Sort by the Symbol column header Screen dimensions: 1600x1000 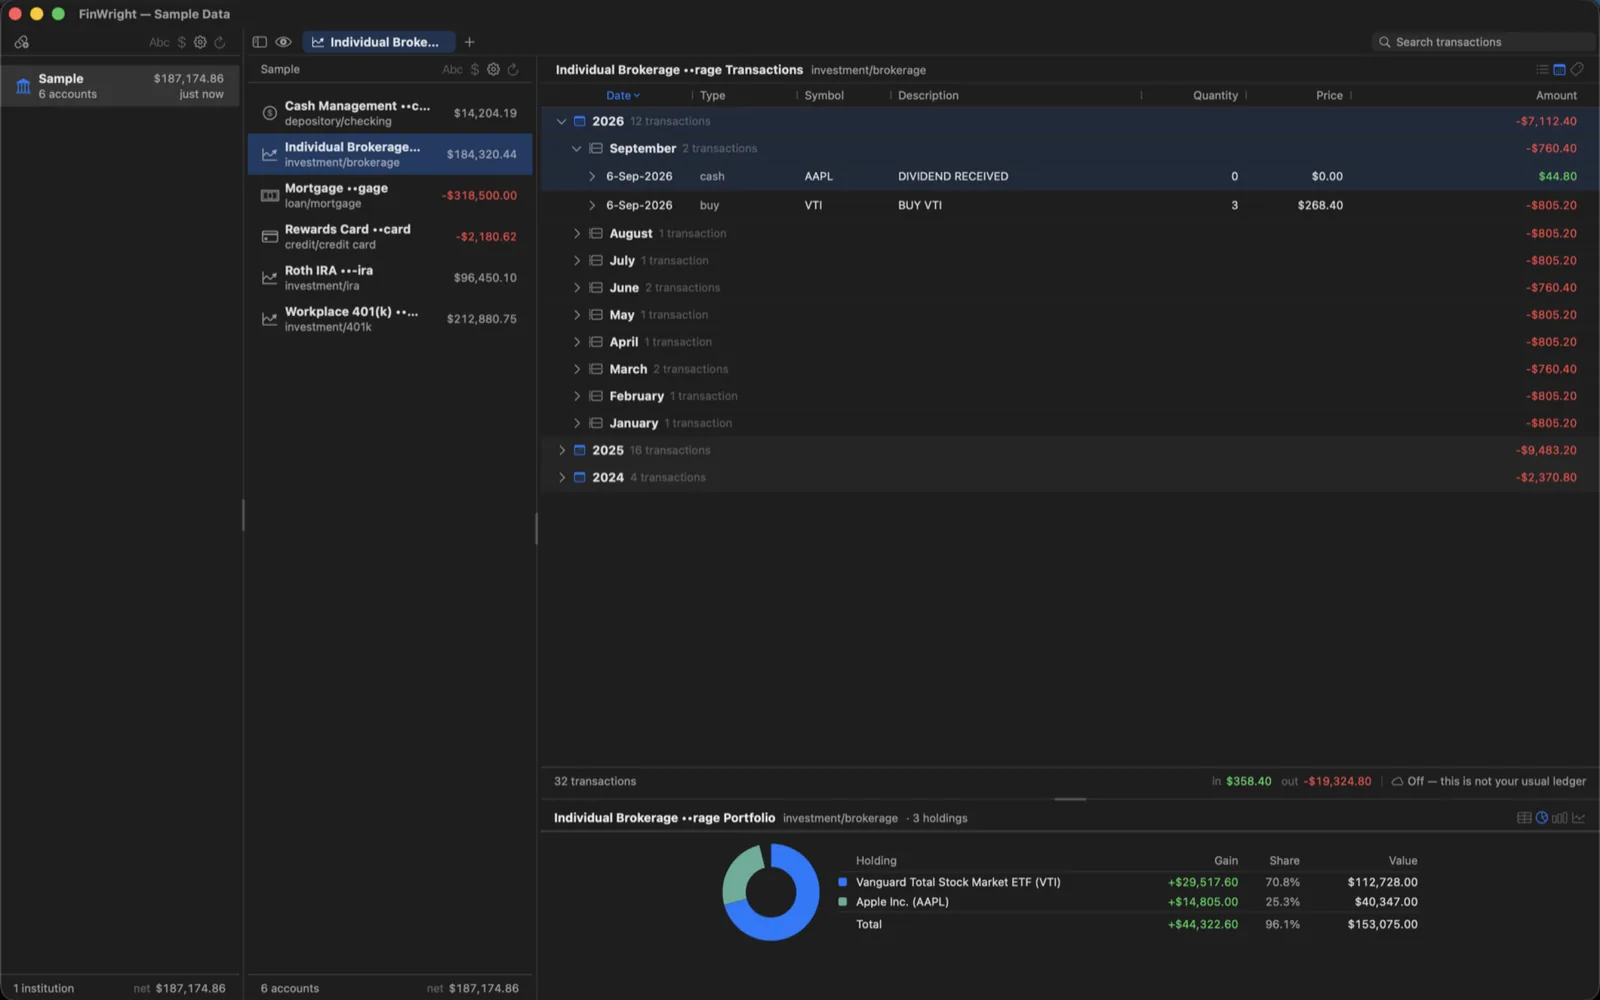[824, 95]
